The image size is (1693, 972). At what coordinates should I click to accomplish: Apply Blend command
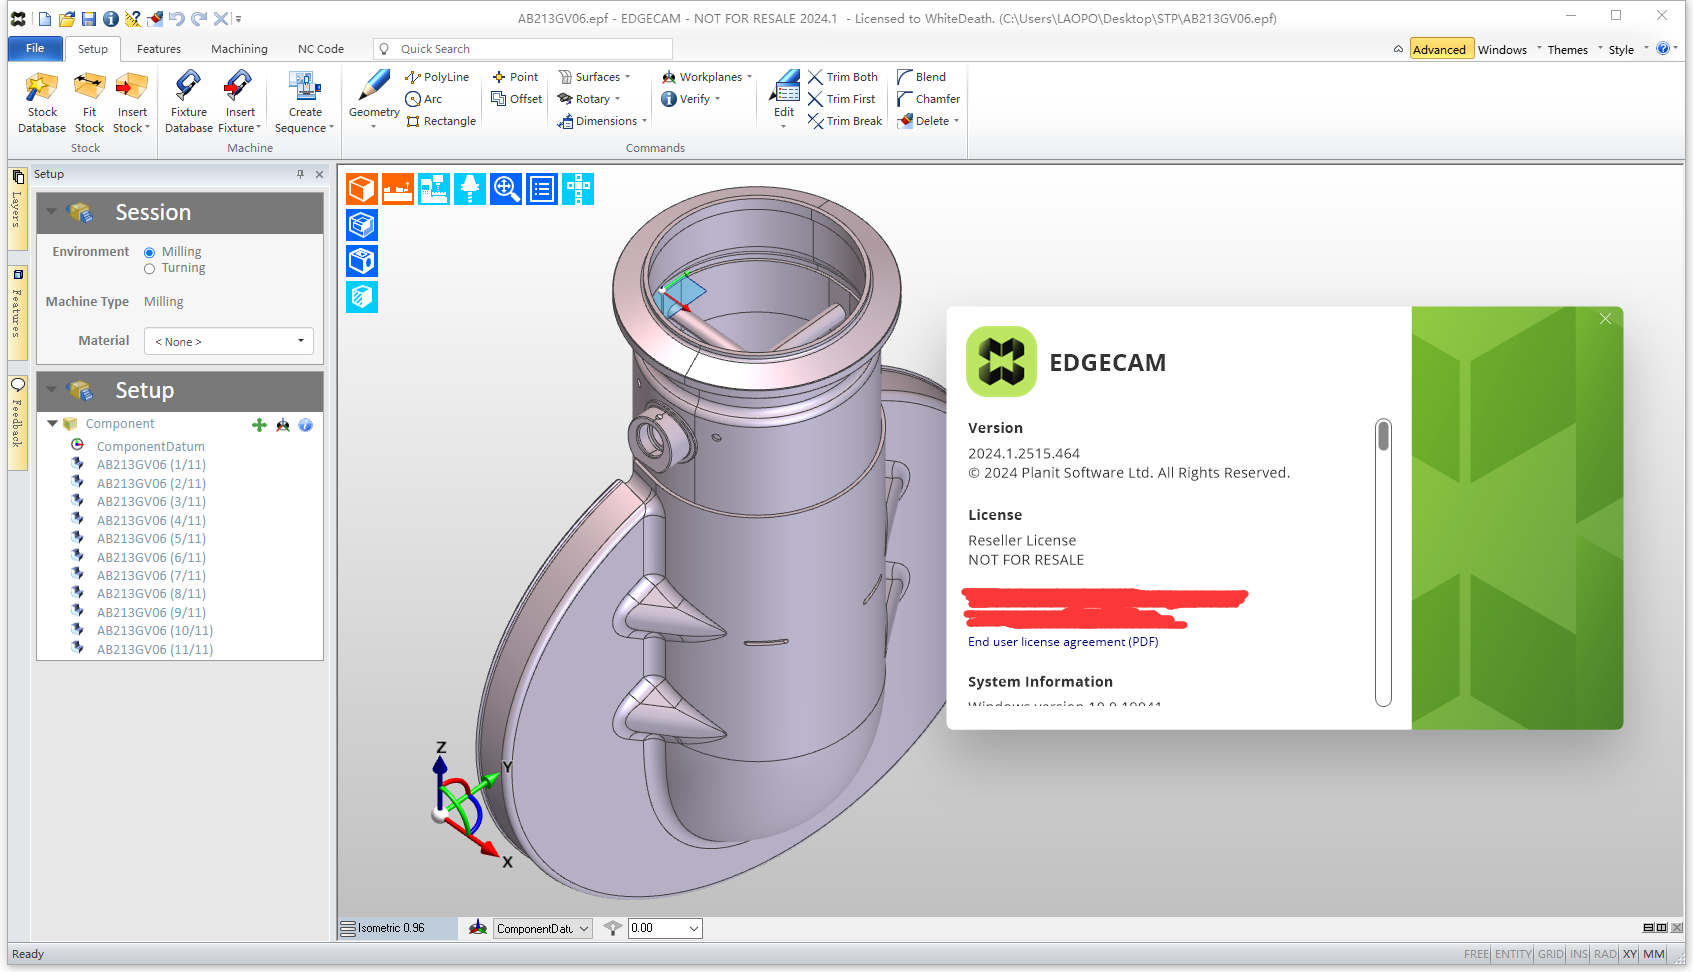(x=922, y=77)
